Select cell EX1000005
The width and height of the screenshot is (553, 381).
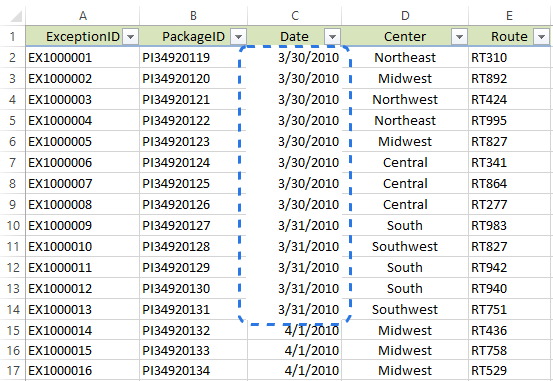click(83, 141)
